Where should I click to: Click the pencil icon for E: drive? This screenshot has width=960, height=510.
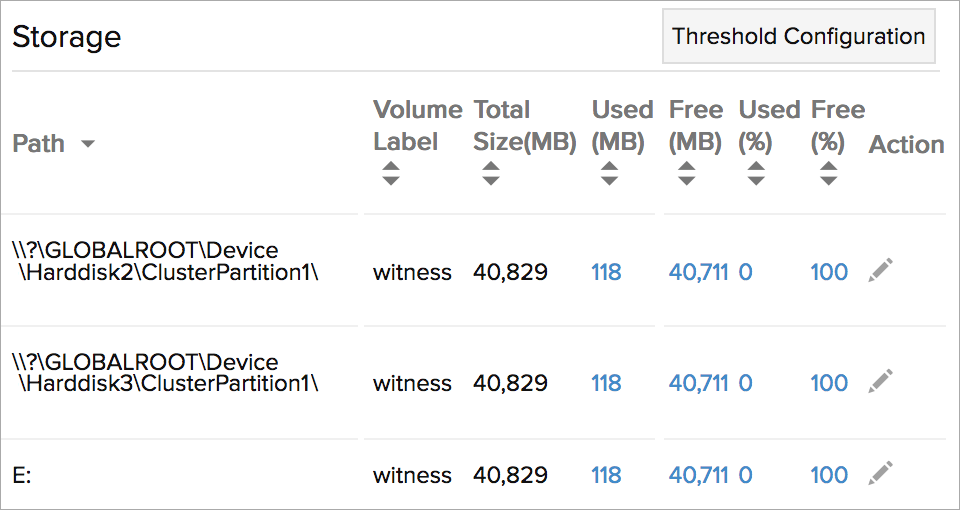coord(880,472)
